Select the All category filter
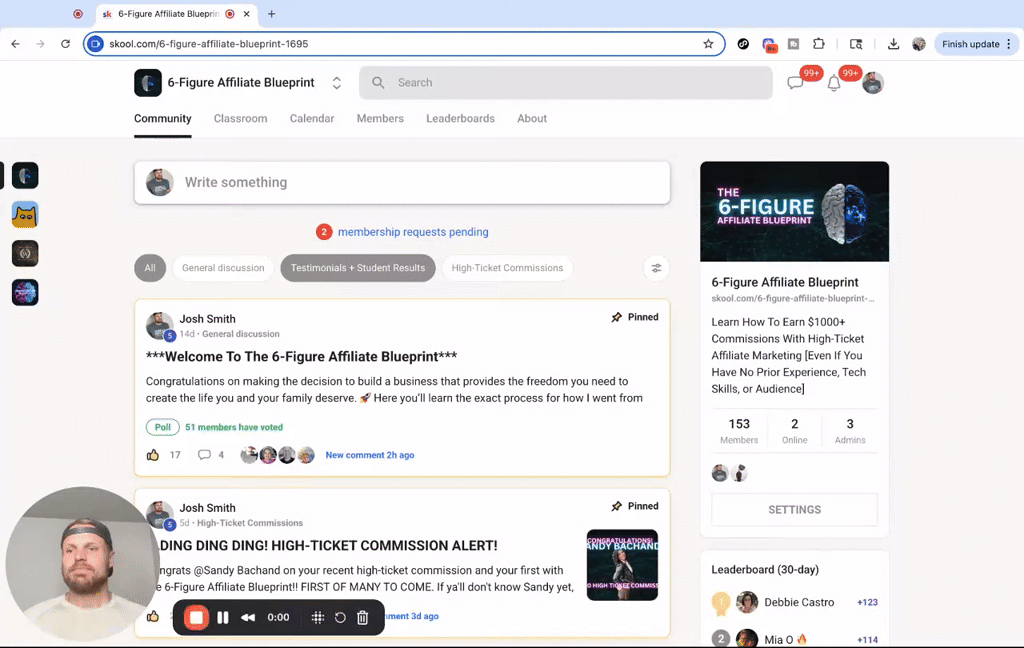This screenshot has height=648, width=1024. pos(150,268)
